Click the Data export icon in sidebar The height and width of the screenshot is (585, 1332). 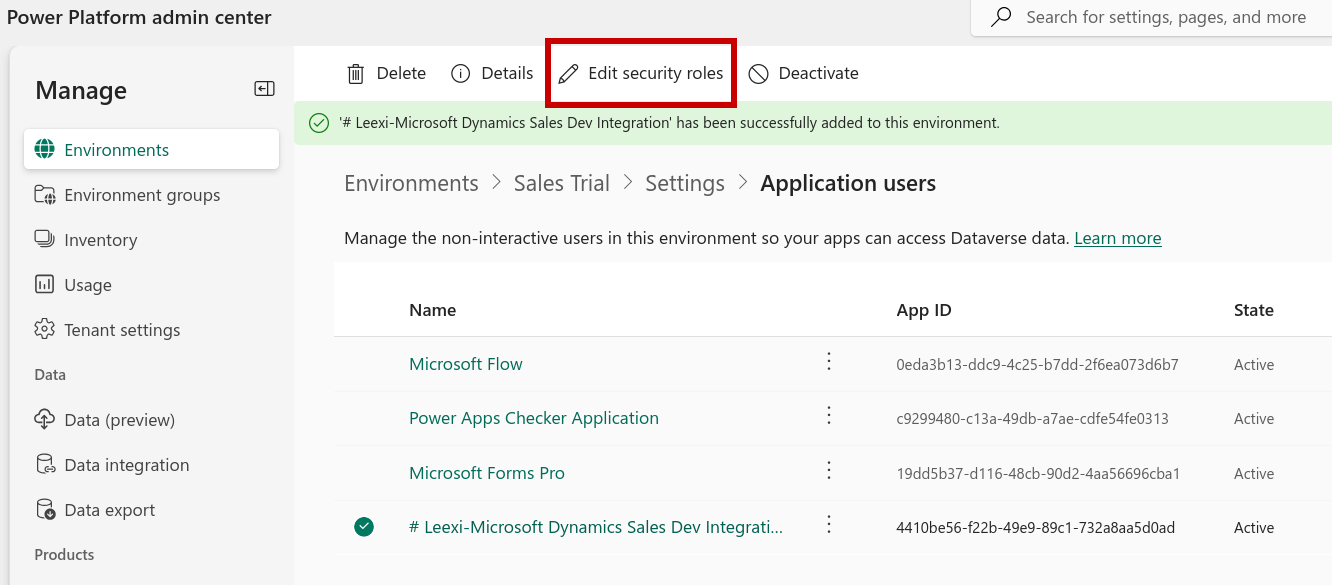45,510
